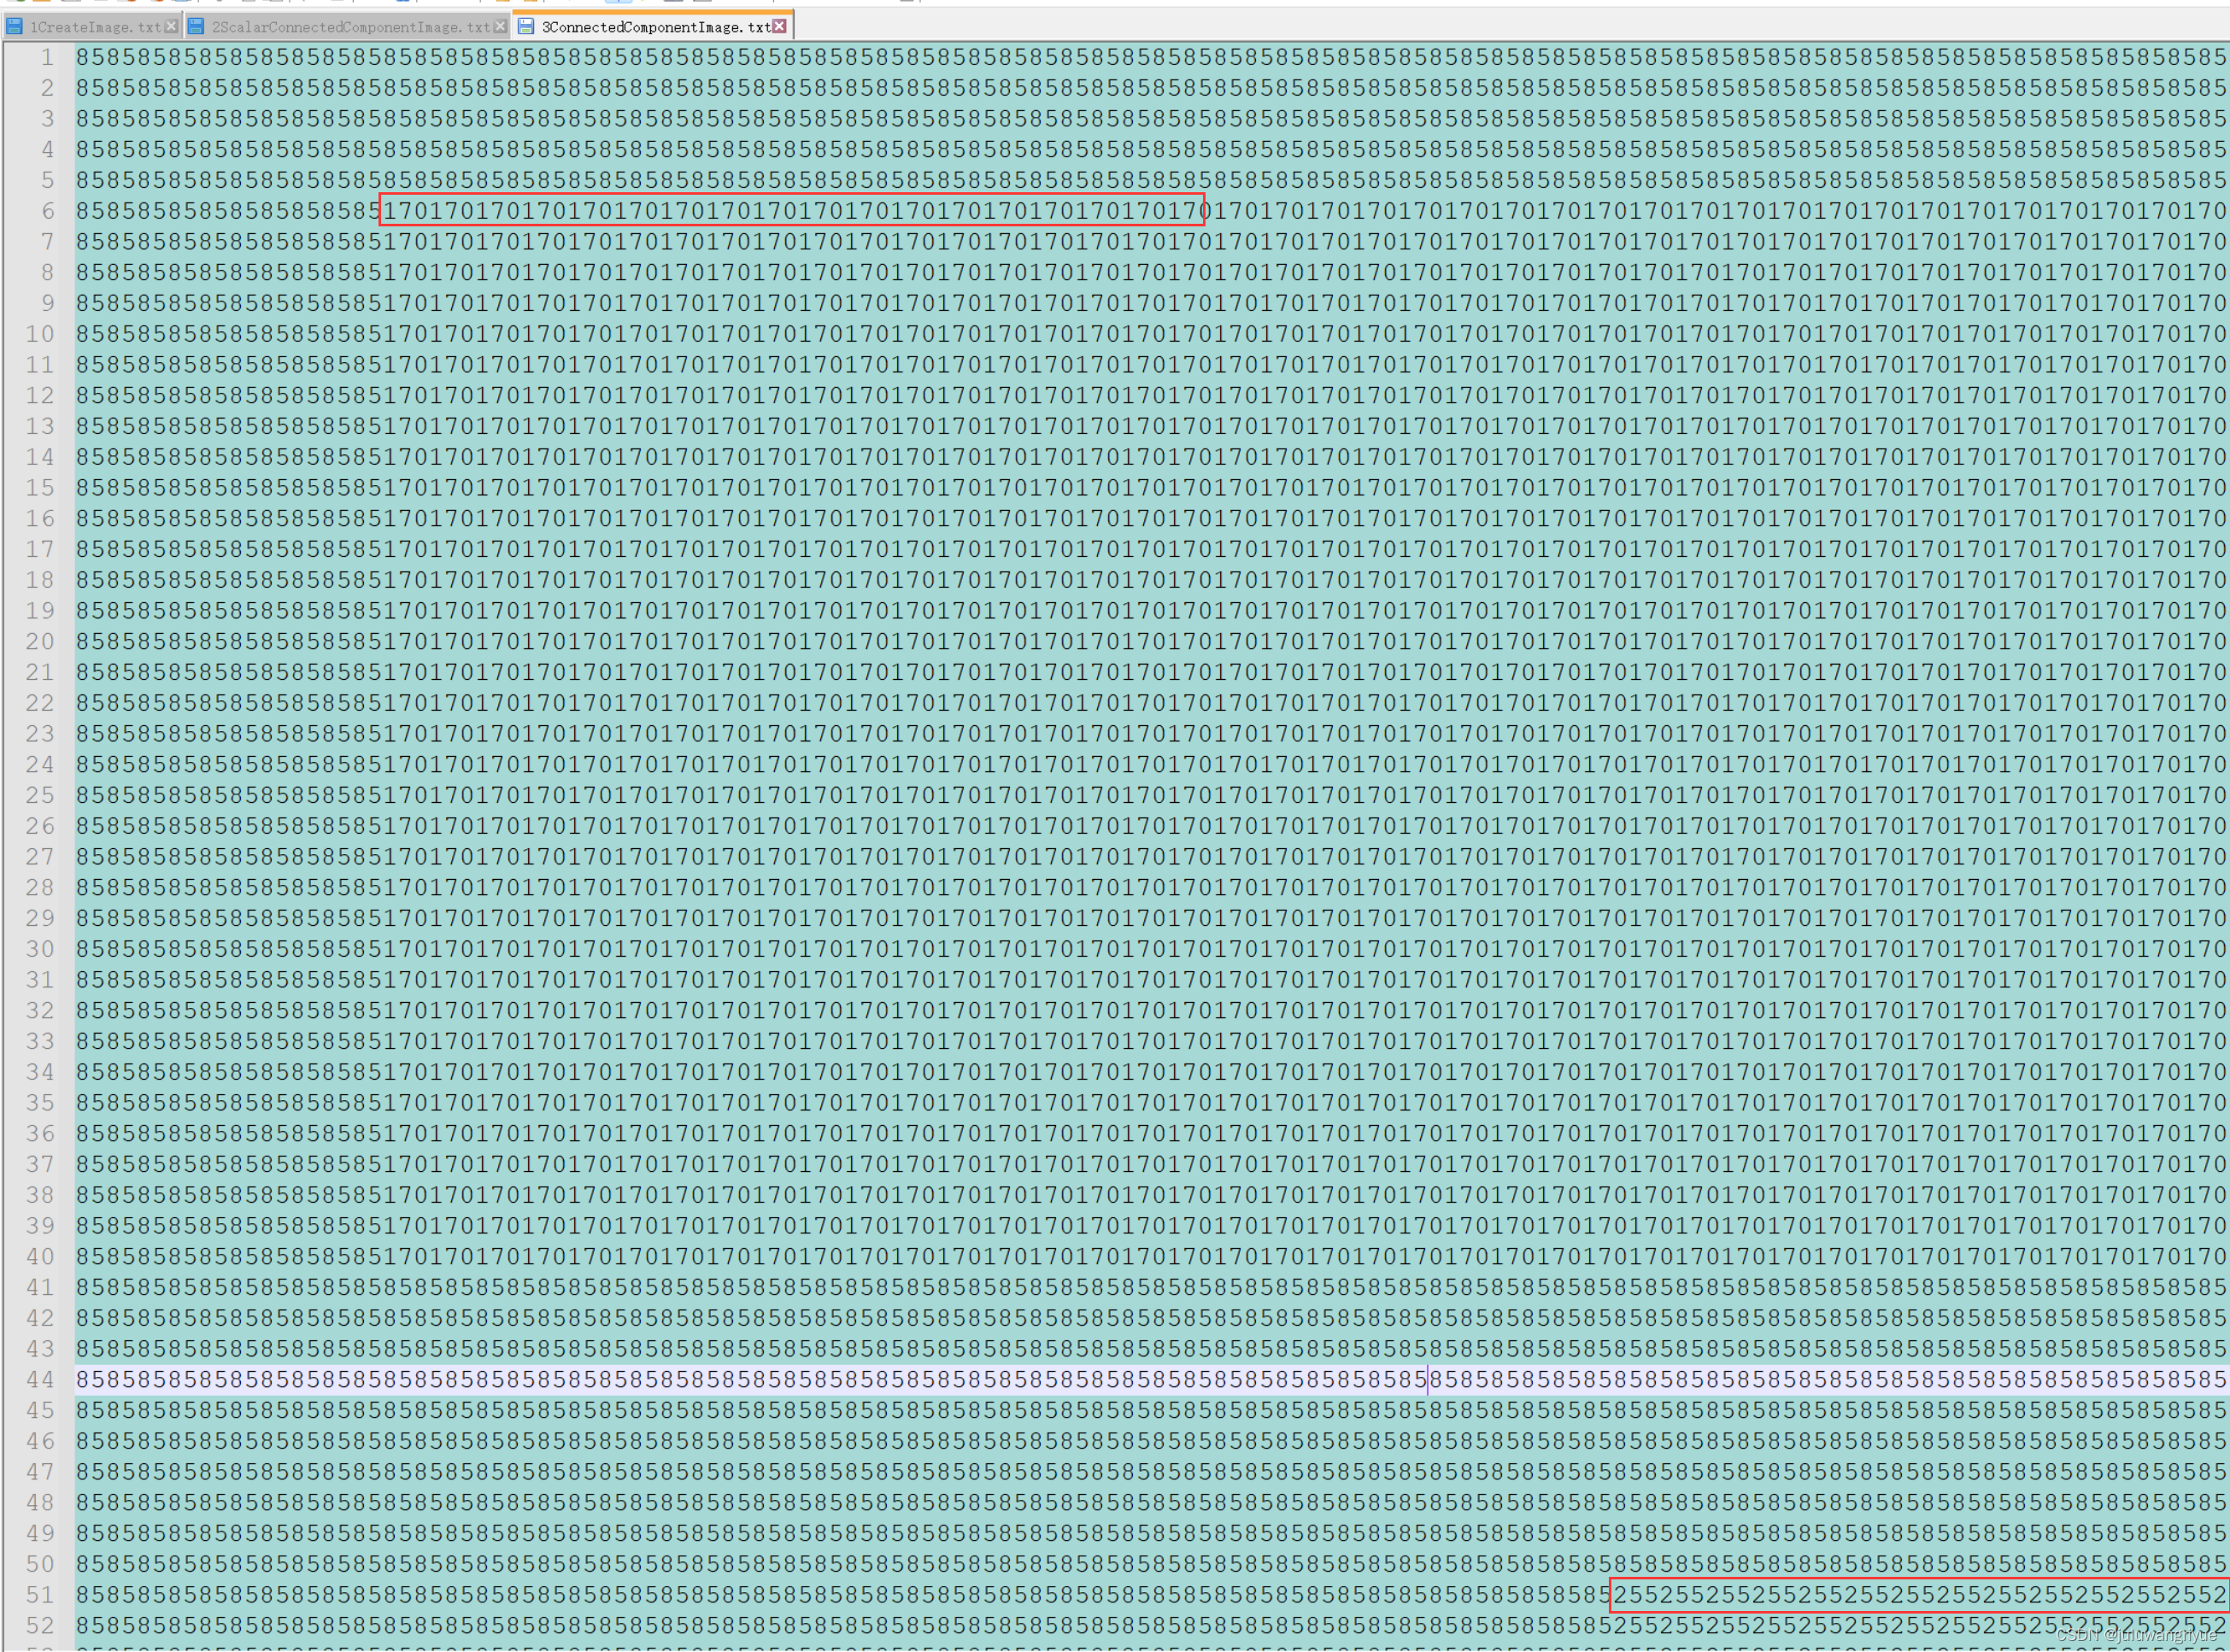Click line number 10 in the margin

click(x=40, y=334)
